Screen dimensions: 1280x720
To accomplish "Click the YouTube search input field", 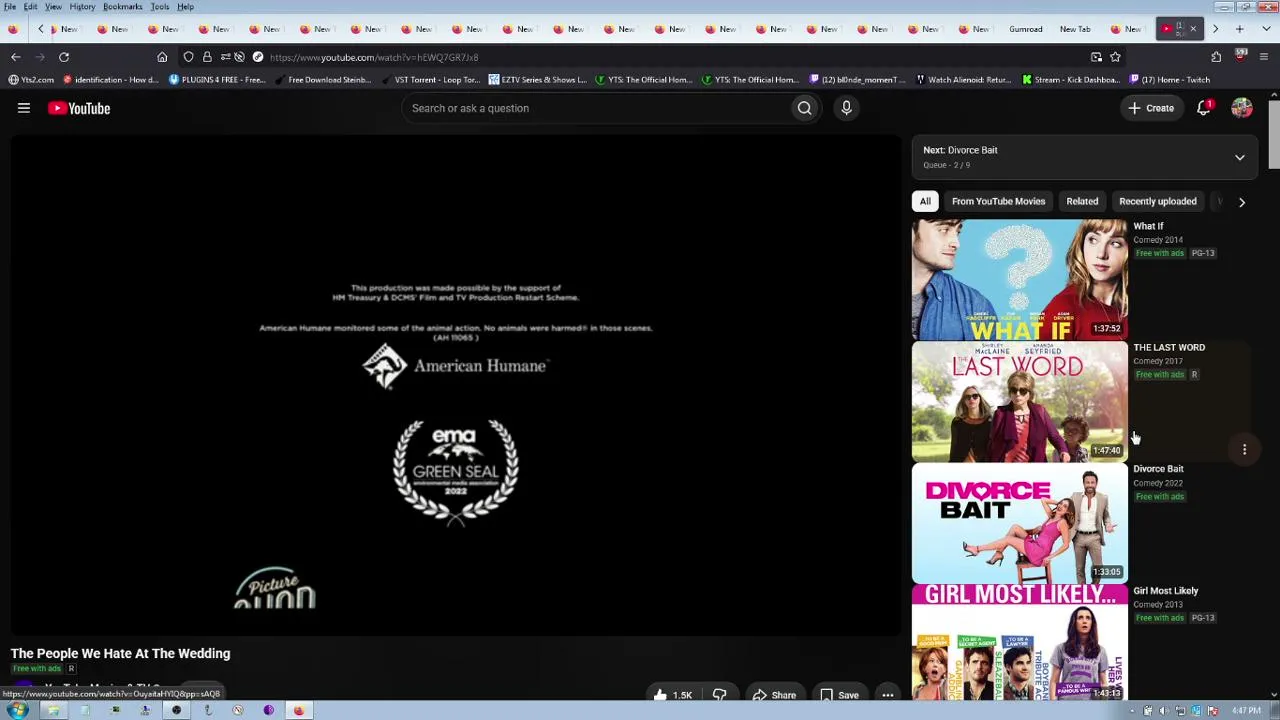I will click(x=595, y=108).
